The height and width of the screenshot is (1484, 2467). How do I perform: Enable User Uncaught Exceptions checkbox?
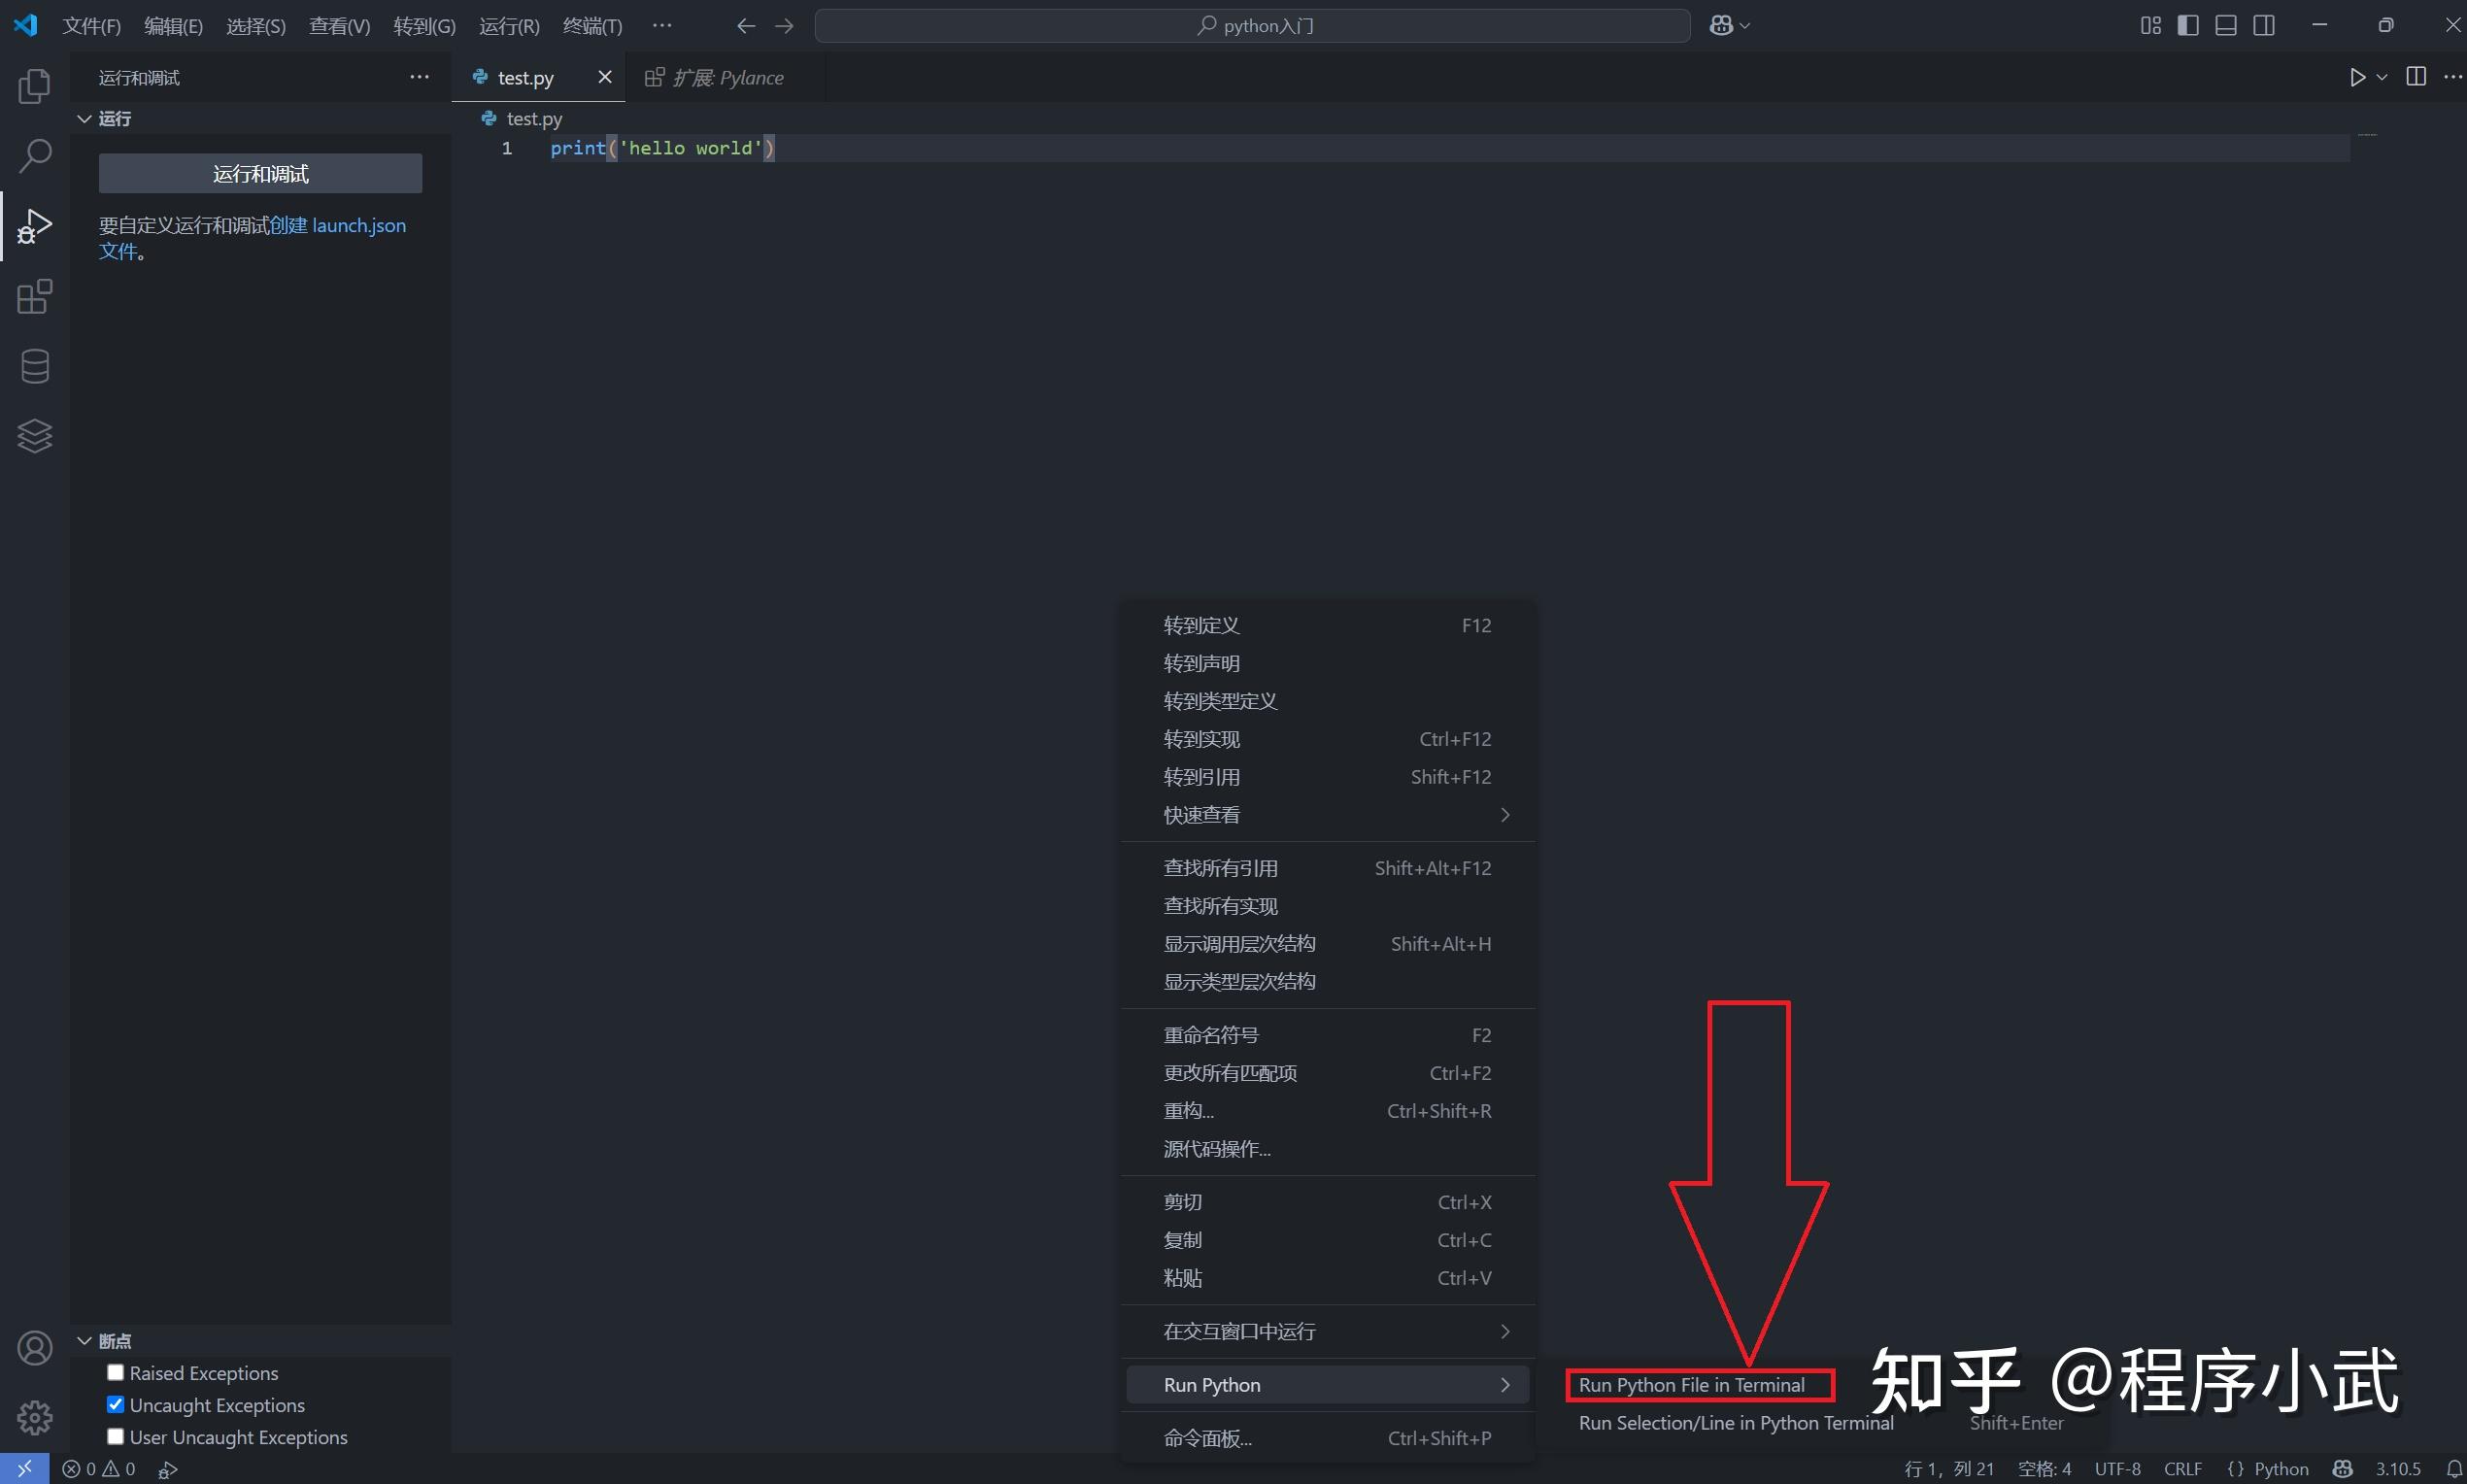coord(116,1437)
